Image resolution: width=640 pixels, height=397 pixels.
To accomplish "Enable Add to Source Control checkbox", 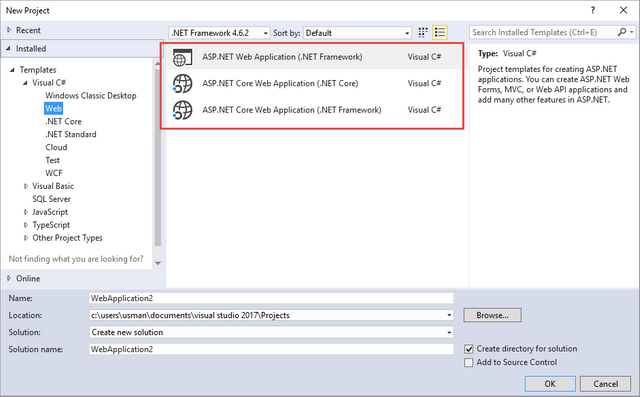I will click(x=469, y=362).
